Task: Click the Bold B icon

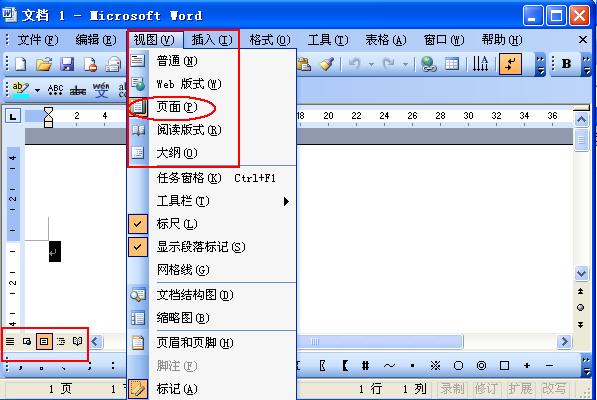Action: [566, 64]
